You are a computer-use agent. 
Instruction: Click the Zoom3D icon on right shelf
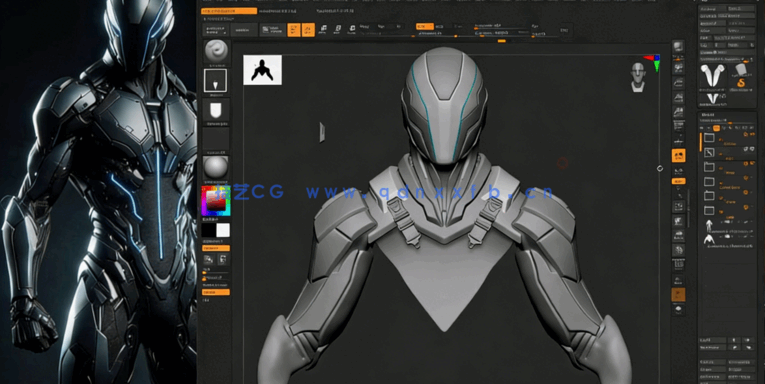[678, 236]
